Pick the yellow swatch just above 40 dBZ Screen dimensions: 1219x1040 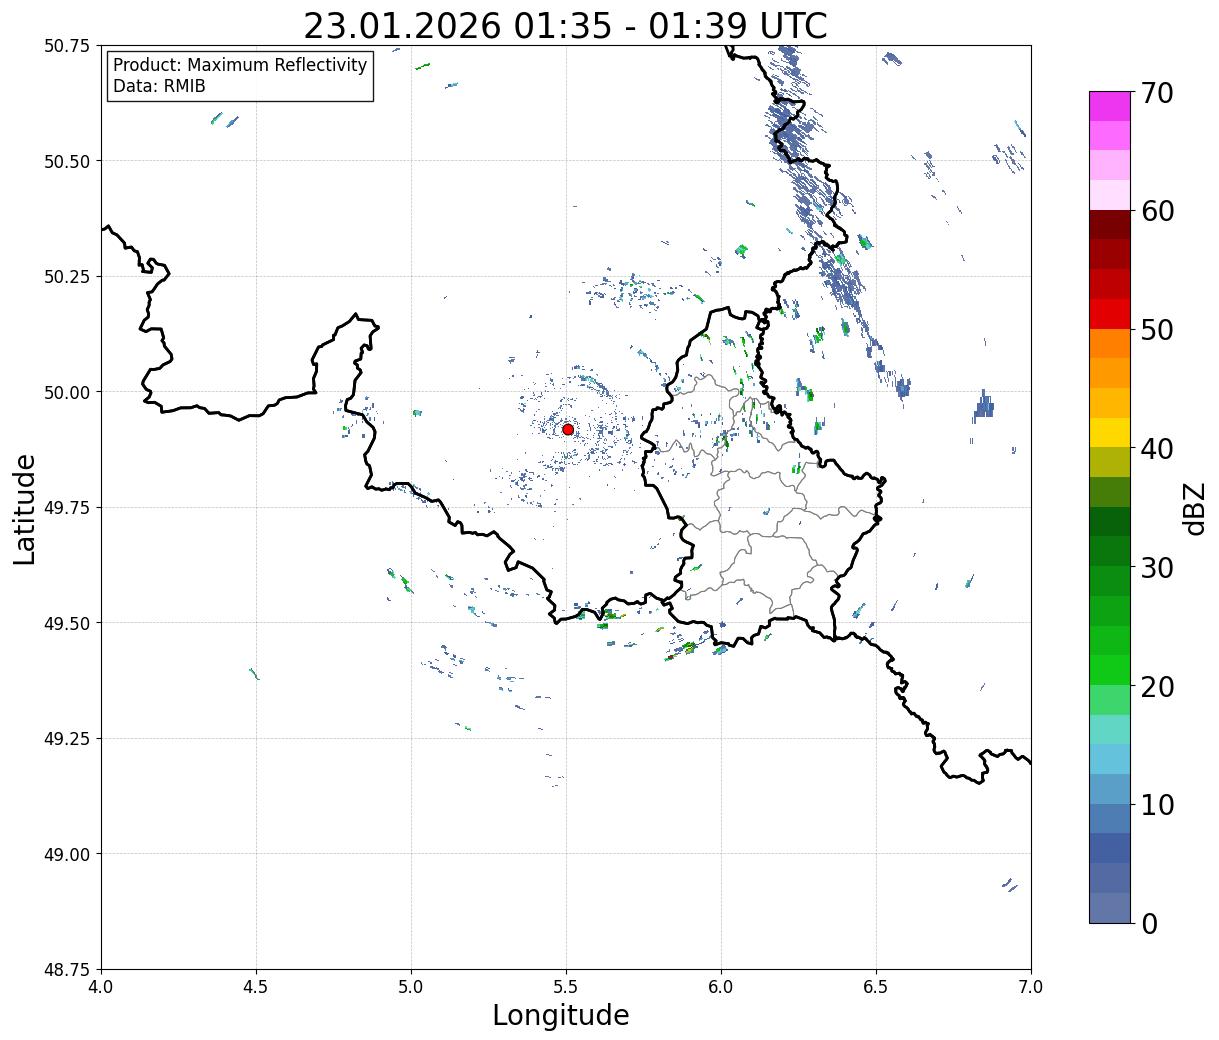[1109, 432]
